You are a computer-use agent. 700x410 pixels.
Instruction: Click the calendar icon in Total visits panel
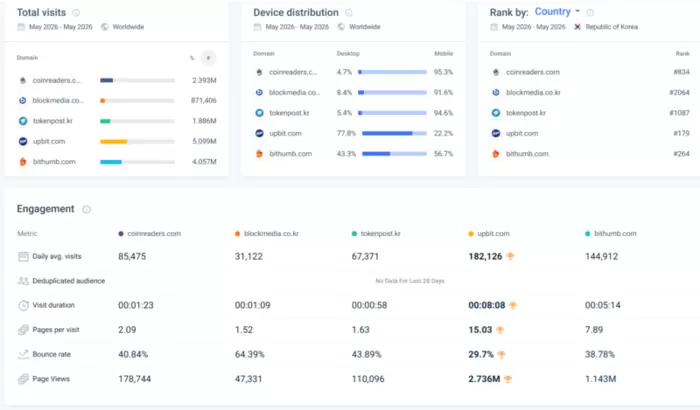pos(21,27)
